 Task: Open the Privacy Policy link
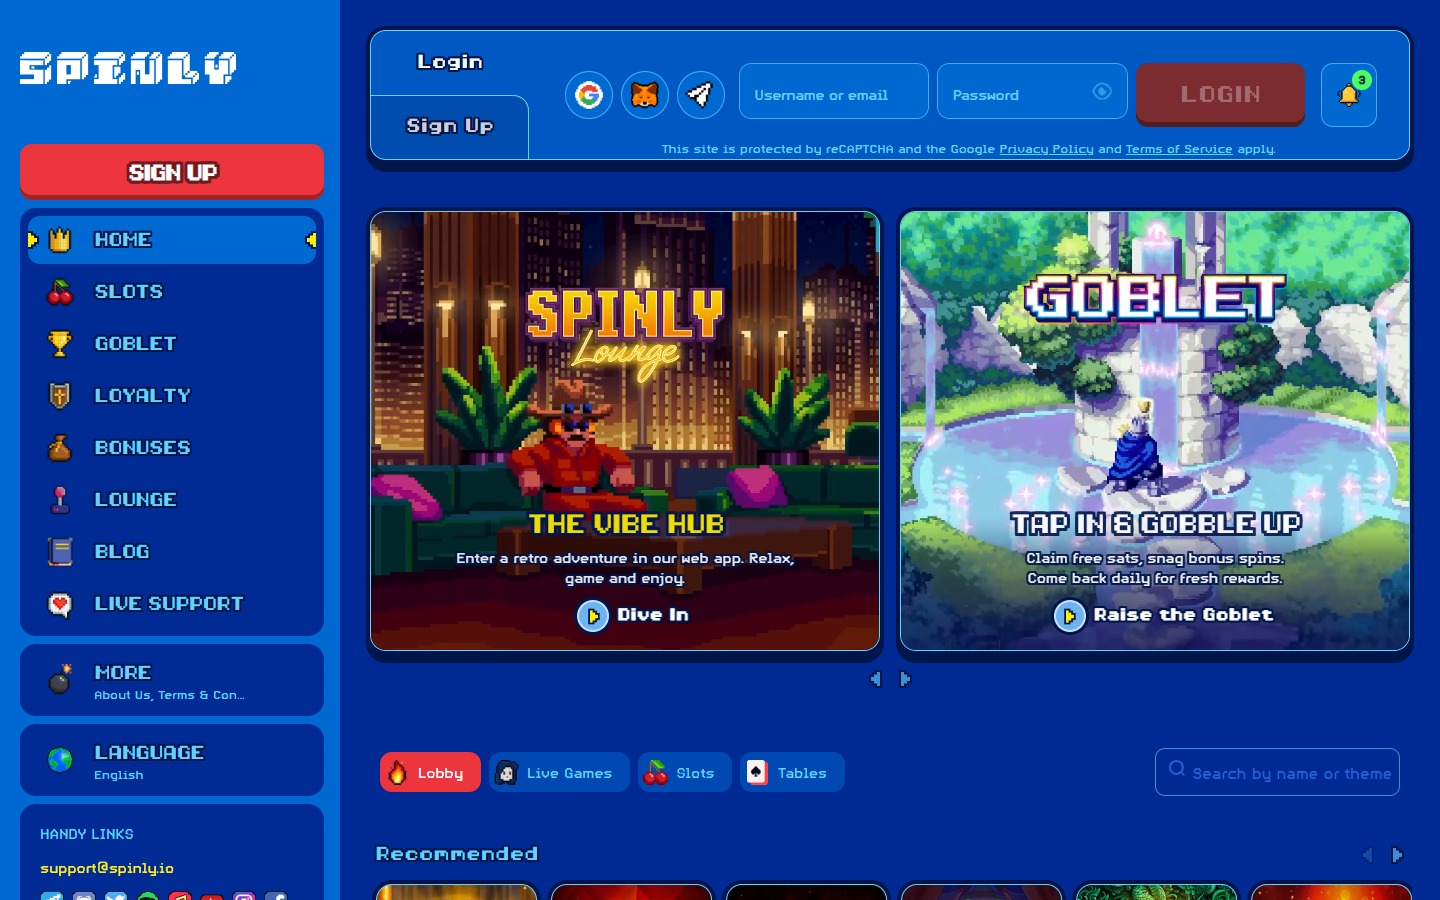click(1046, 148)
